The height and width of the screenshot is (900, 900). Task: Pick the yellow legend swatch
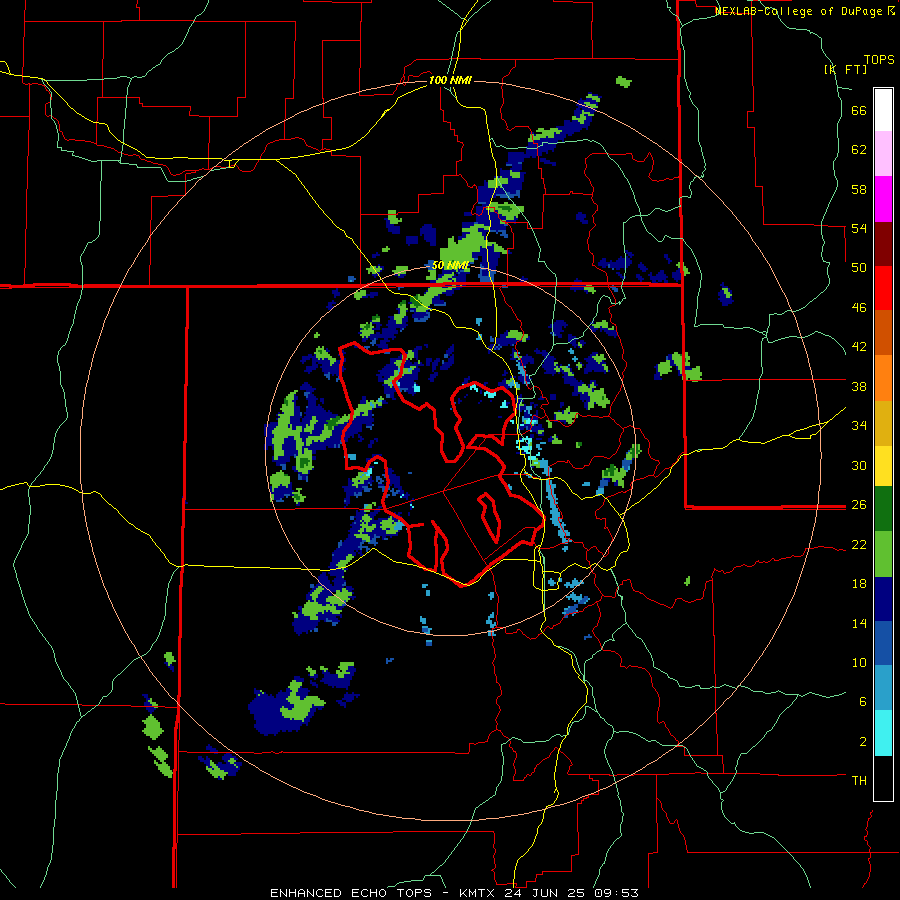coord(883,465)
